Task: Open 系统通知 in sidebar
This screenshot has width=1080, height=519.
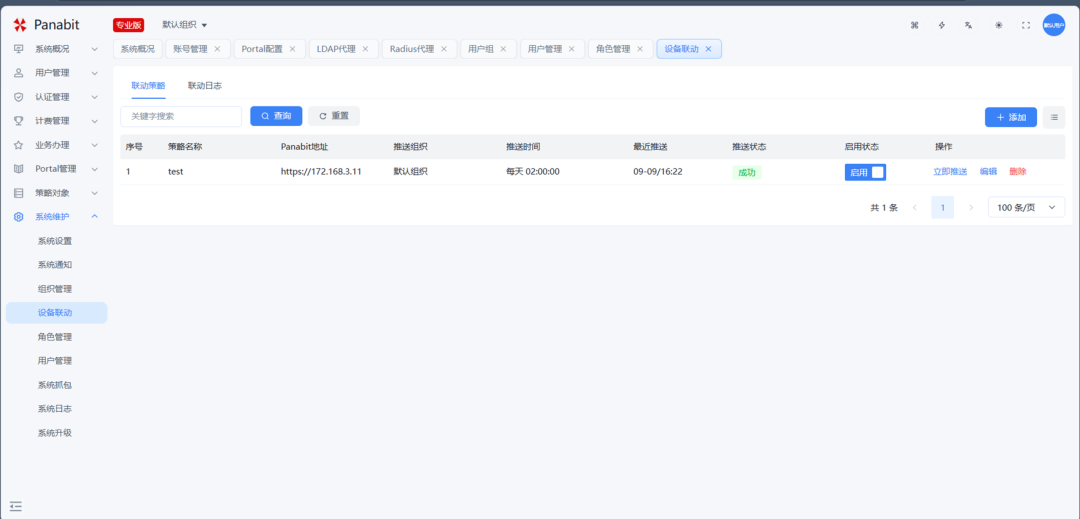Action: tap(55, 265)
